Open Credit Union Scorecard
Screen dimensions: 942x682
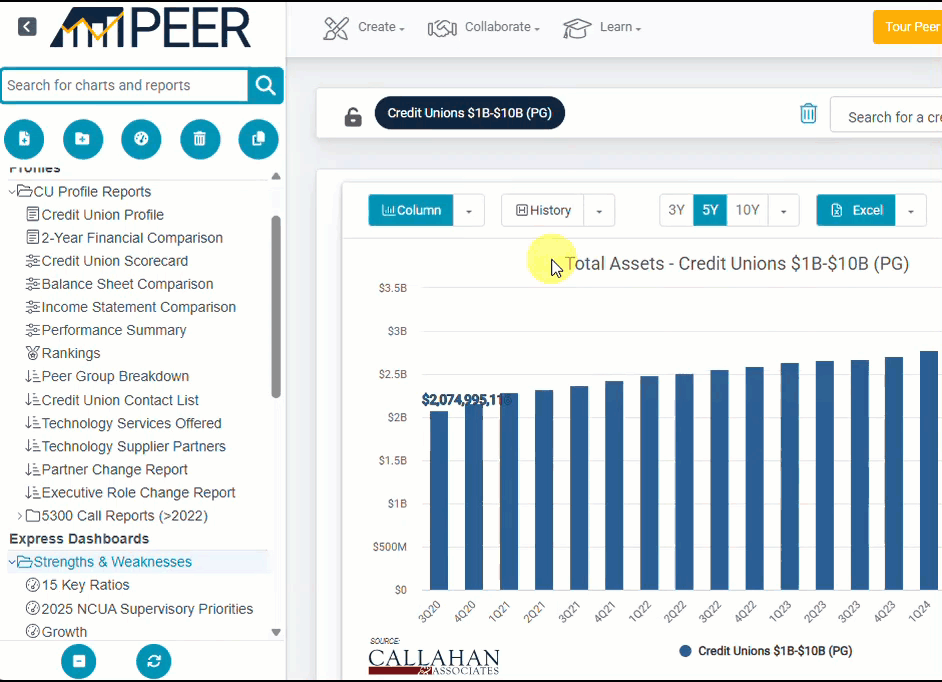click(107, 261)
